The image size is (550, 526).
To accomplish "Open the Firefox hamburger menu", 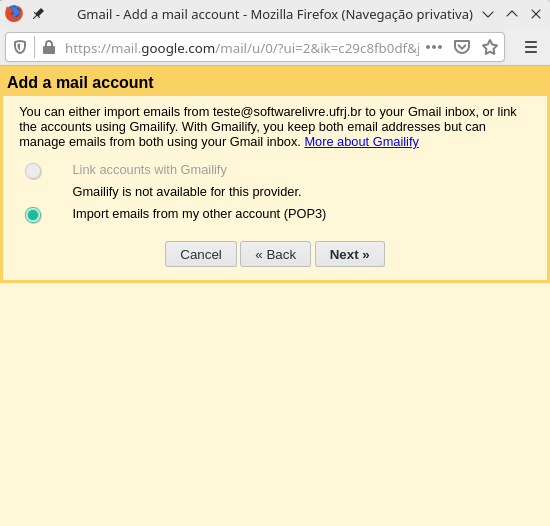I will click(x=531, y=47).
